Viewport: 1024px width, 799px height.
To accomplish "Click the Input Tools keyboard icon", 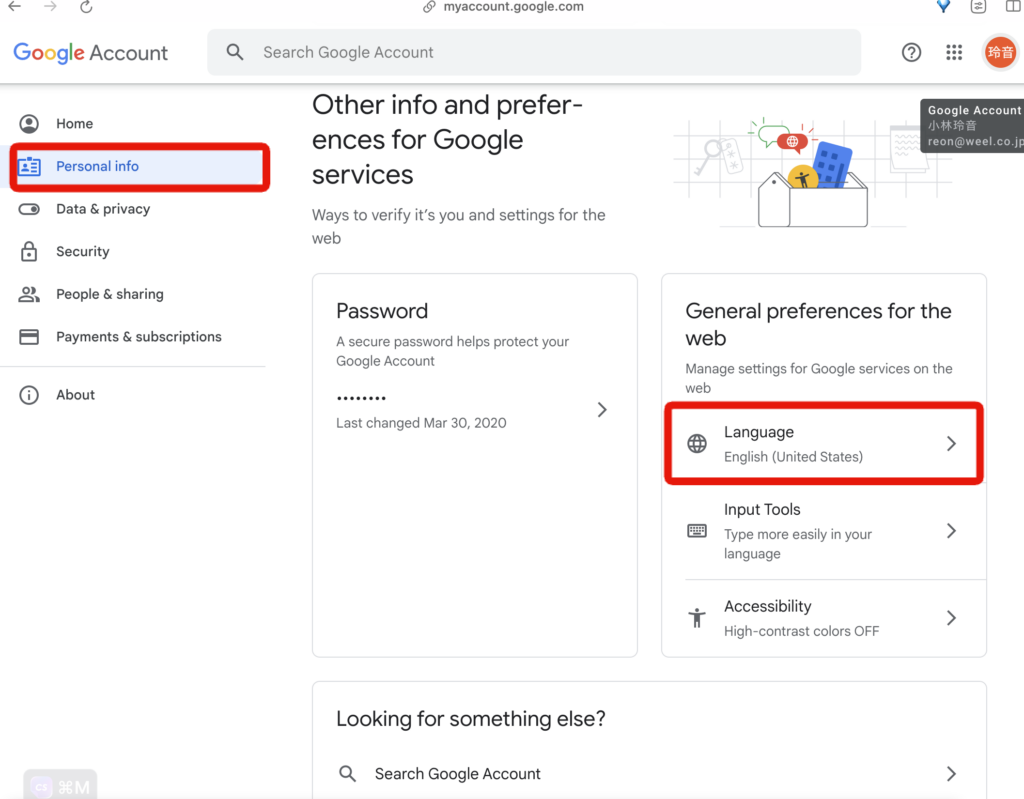I will pyautogui.click(x=697, y=530).
